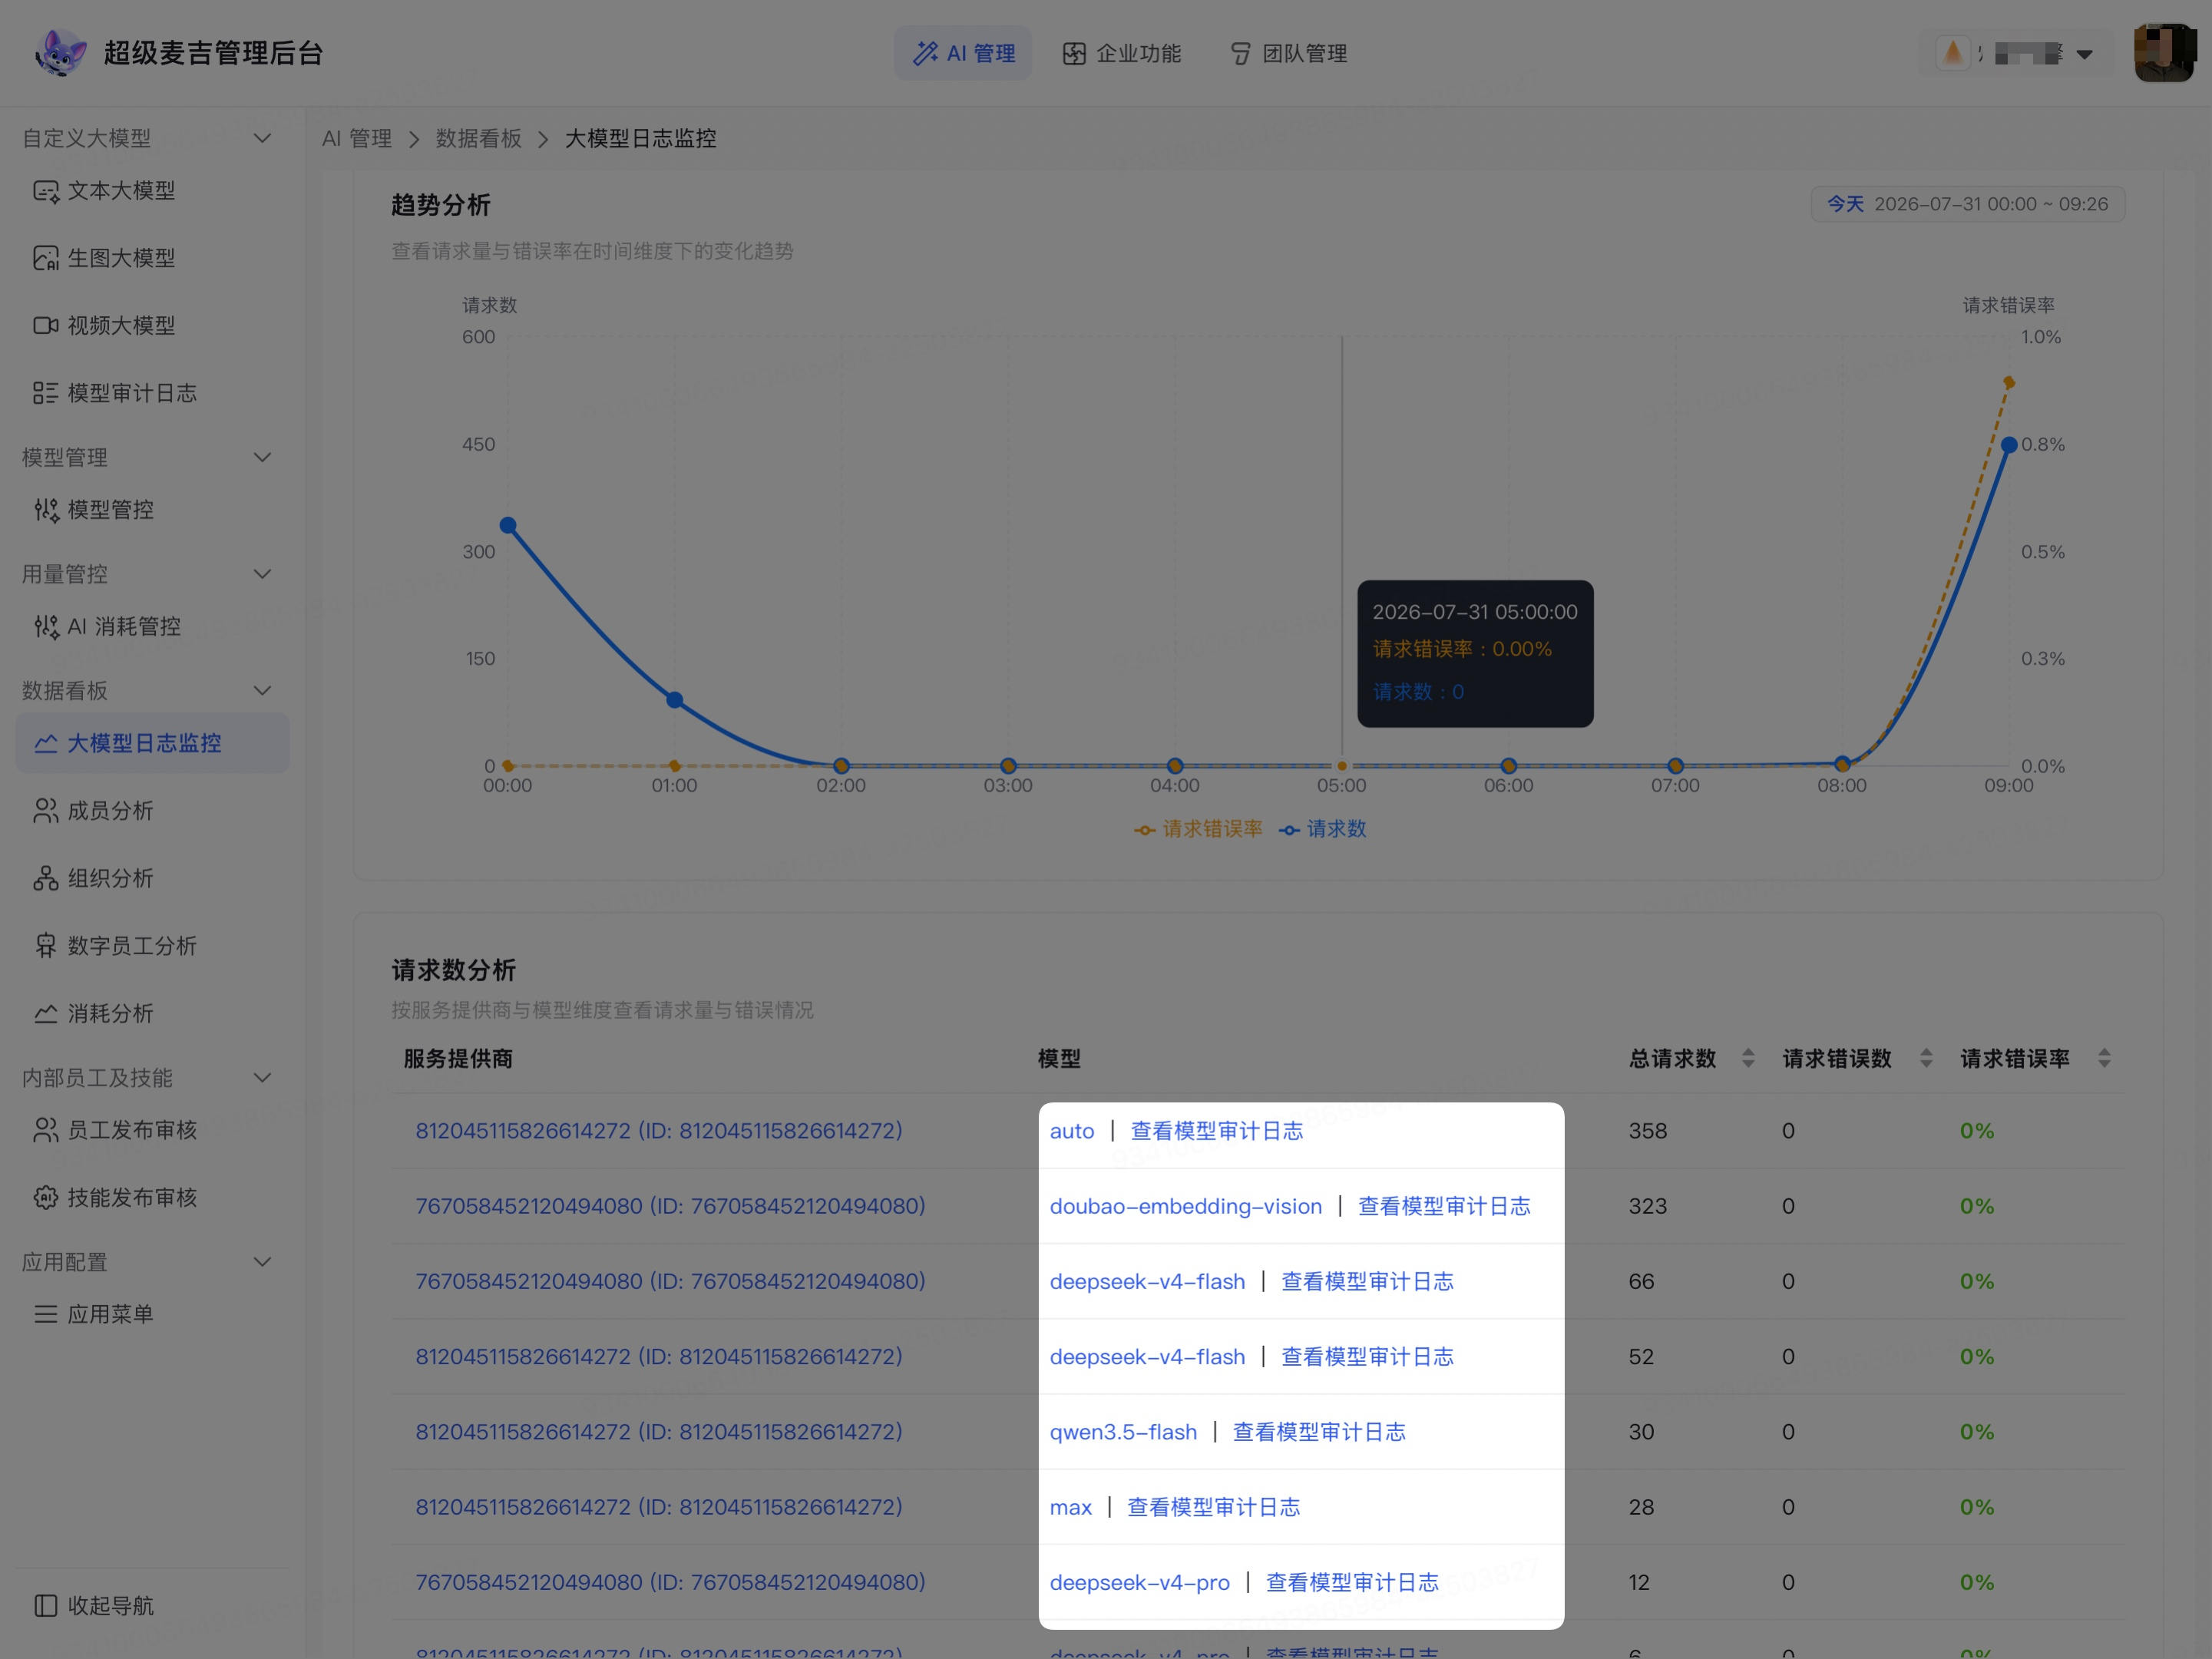Image resolution: width=2212 pixels, height=1659 pixels.
Task: Select 大模型日志监控 in sidebar
Action: click(152, 743)
